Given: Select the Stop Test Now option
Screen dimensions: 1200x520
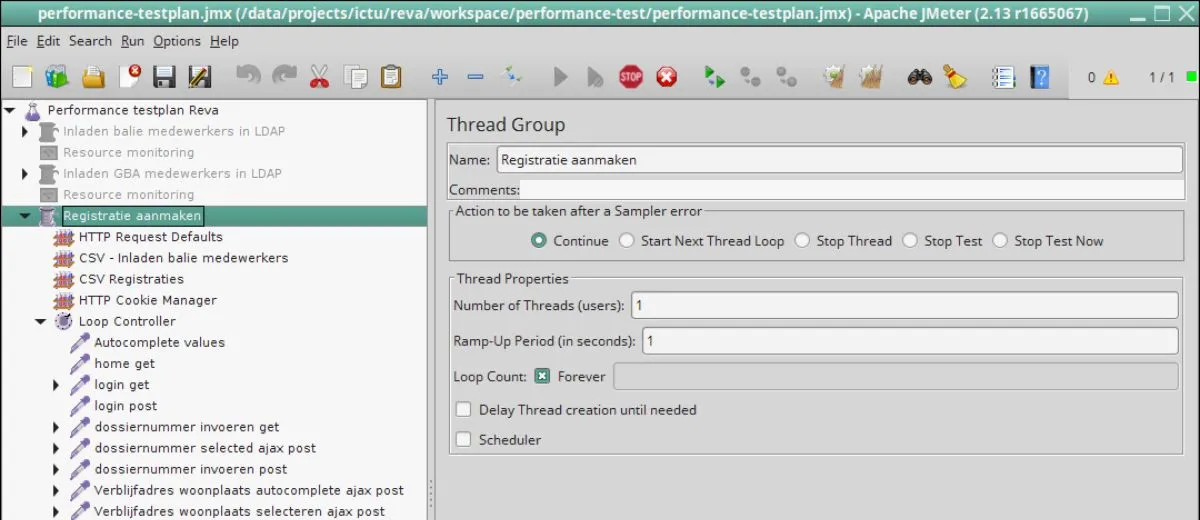Looking at the screenshot, I should (1000, 240).
